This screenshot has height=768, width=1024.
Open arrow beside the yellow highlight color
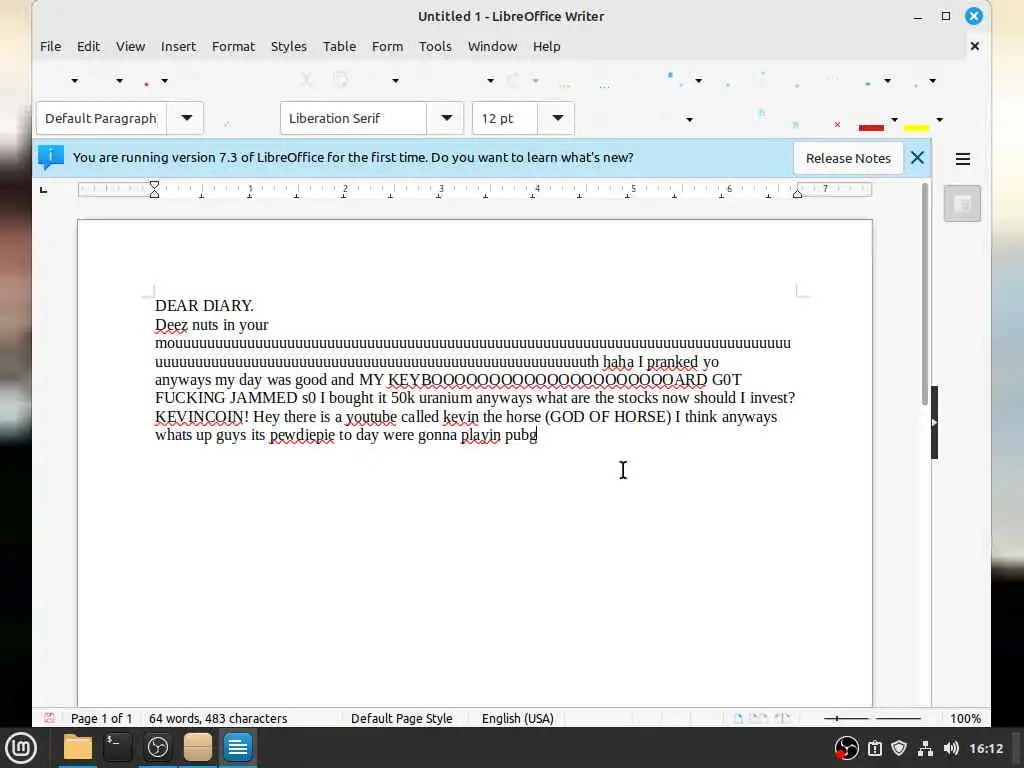coord(939,120)
